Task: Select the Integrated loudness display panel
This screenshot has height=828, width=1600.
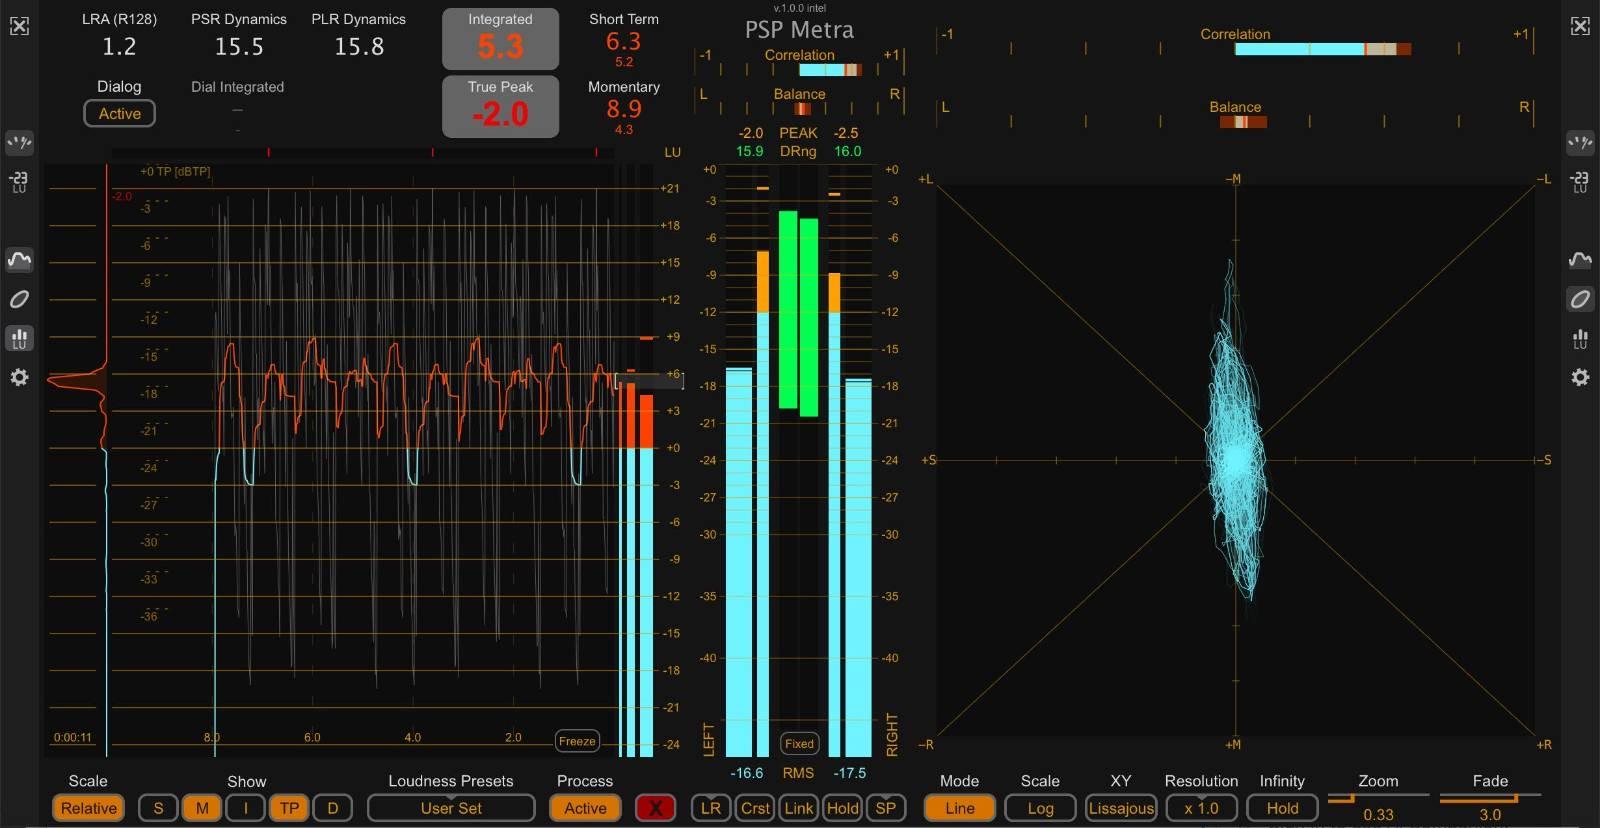Action: 500,39
